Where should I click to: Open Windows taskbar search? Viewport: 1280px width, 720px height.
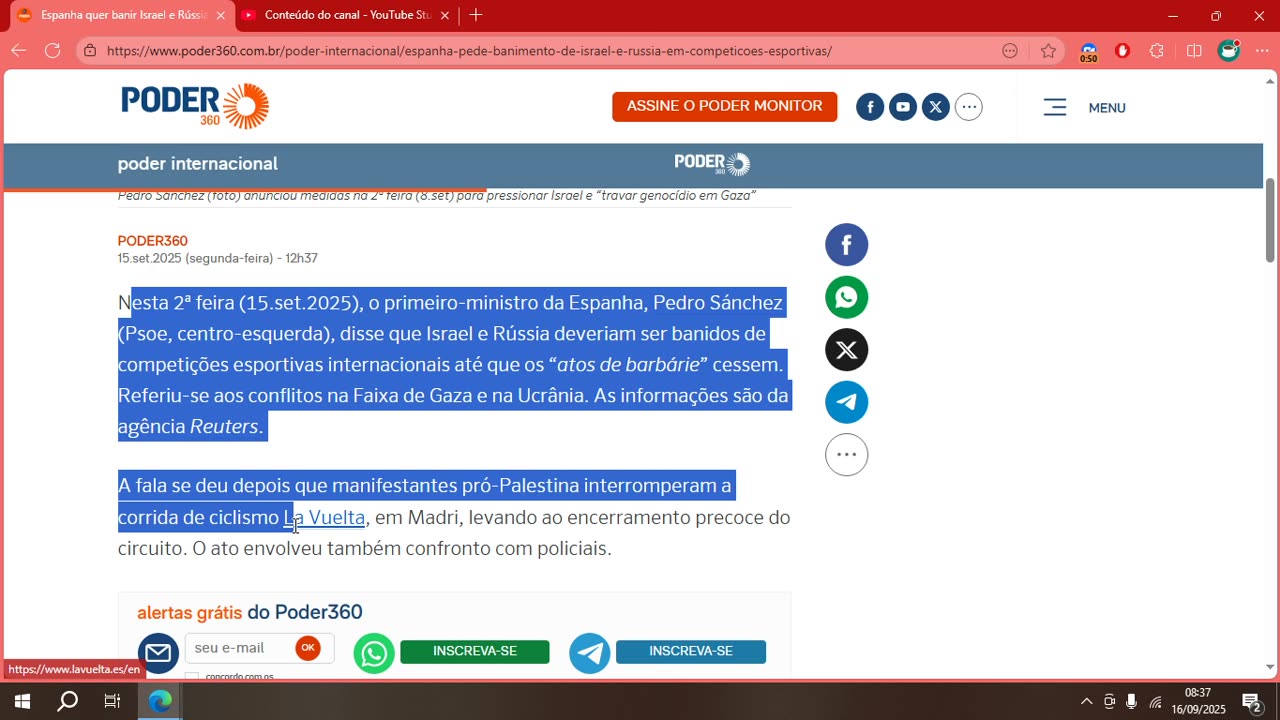(67, 701)
